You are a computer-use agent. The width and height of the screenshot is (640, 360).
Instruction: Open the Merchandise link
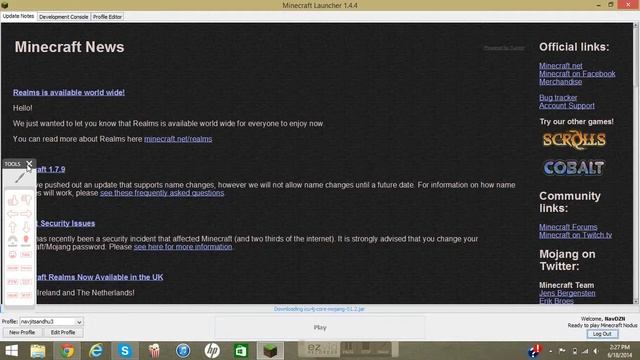[560, 82]
